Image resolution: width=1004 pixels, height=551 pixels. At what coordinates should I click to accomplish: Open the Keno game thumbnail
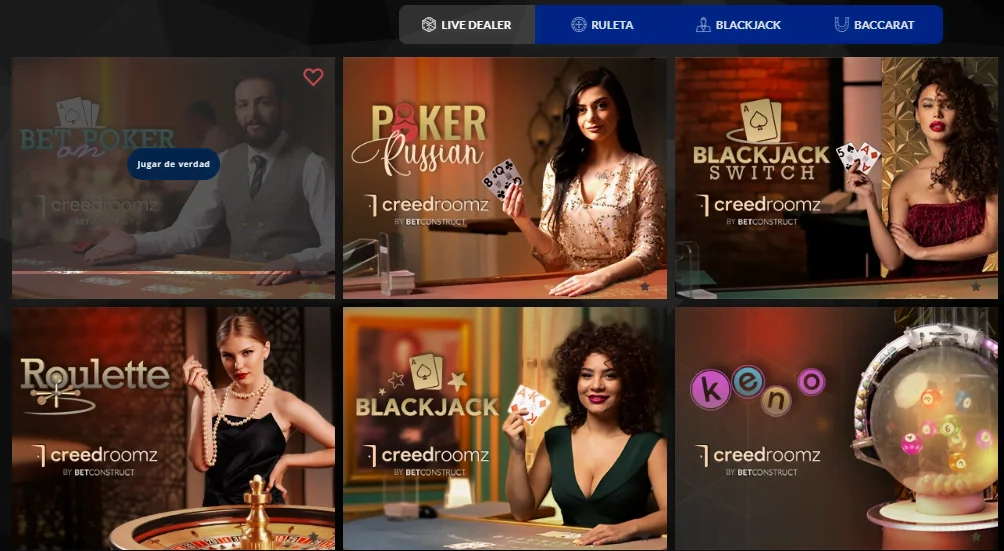coord(836,428)
